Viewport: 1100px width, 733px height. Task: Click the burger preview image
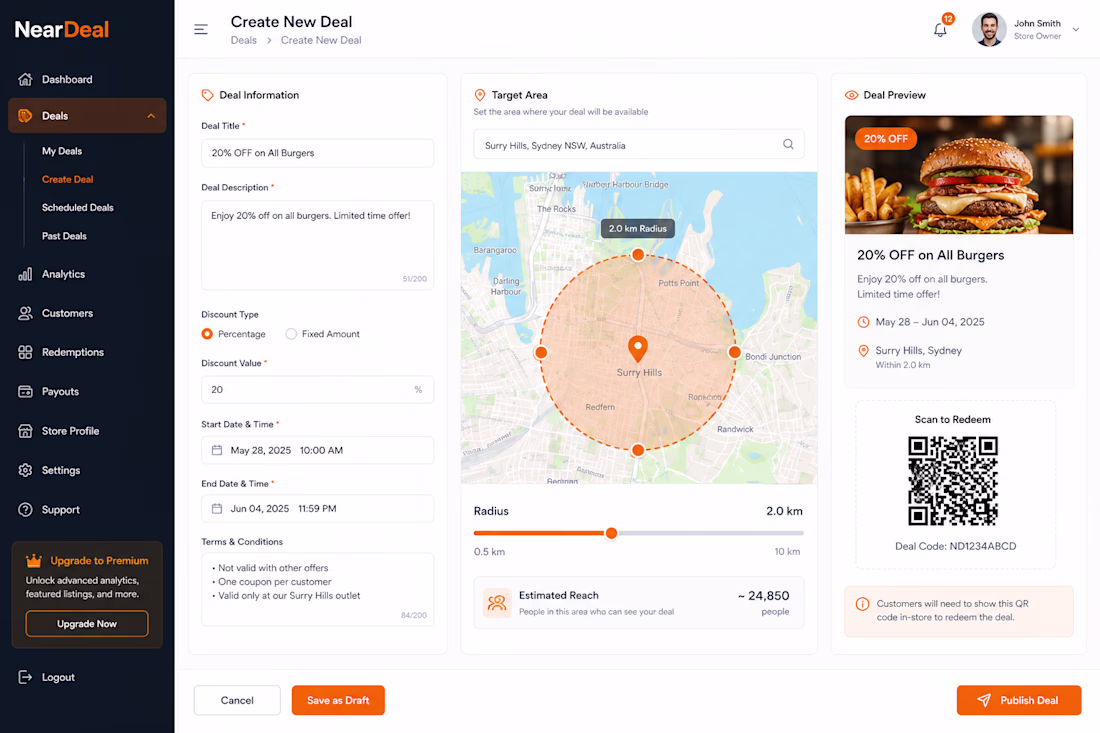(x=959, y=175)
